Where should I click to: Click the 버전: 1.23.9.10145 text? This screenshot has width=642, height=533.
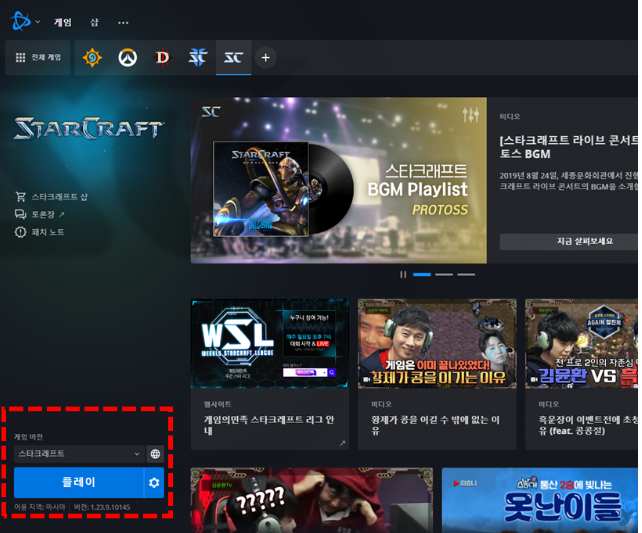click(102, 507)
